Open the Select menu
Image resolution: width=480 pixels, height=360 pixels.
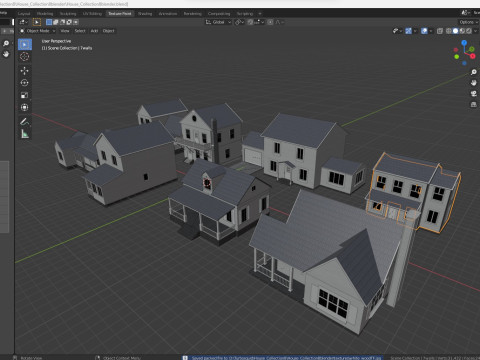[80, 31]
